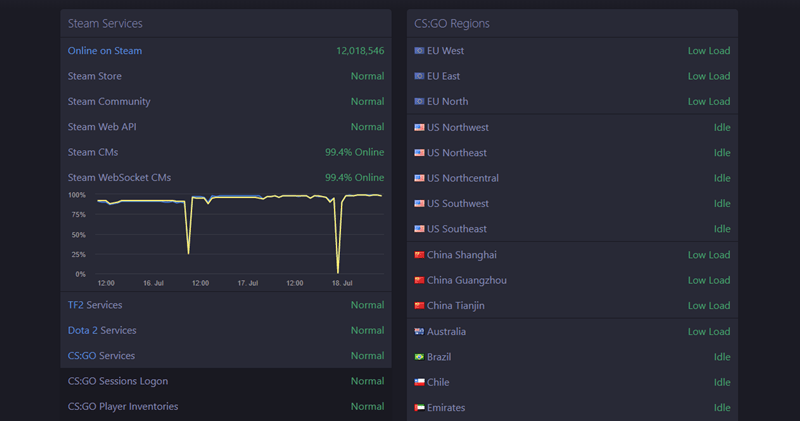Click the China Shanghai region name
Screen dimensions: 800x421
pyautogui.click(x=462, y=255)
